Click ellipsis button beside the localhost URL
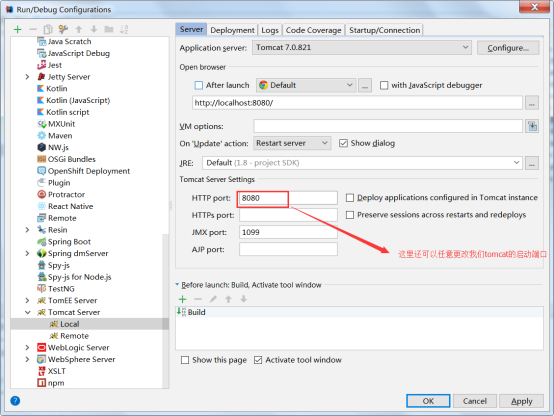Screen dimensions: 554x416 (532, 103)
